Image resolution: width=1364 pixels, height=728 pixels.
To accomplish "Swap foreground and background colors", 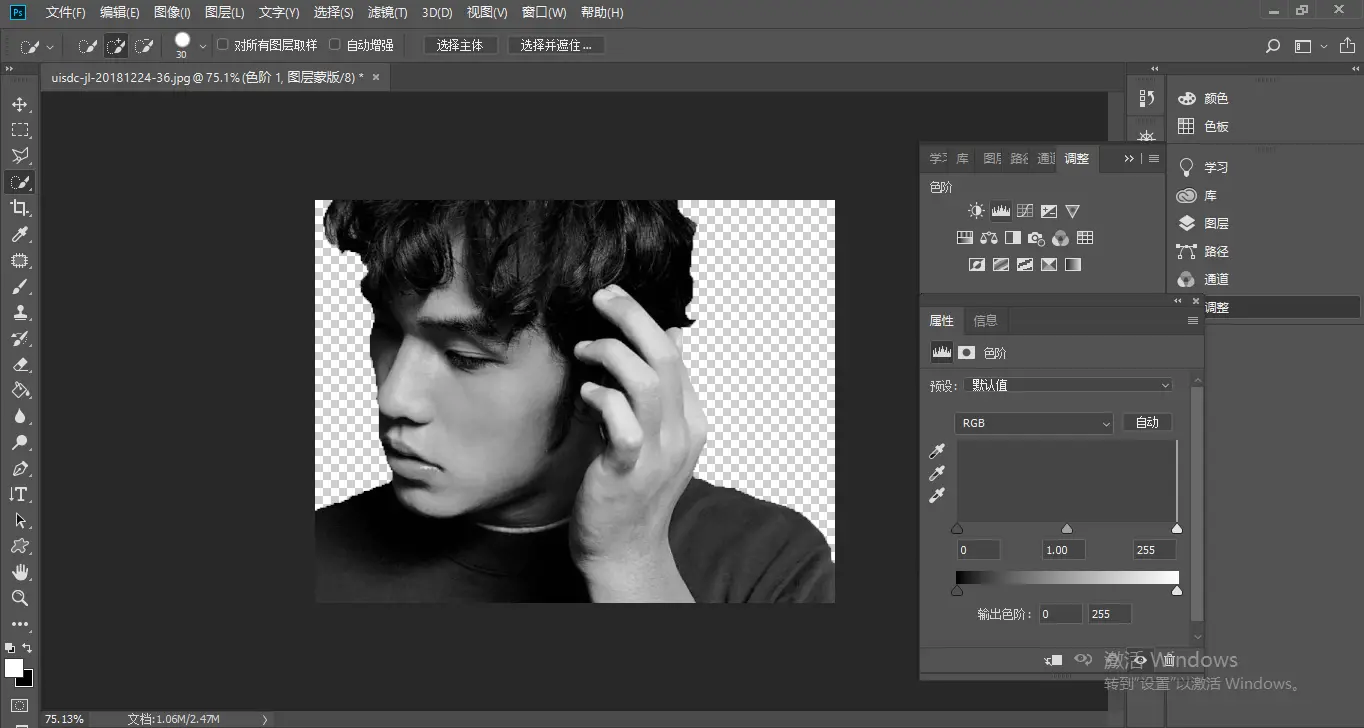I will [x=27, y=648].
